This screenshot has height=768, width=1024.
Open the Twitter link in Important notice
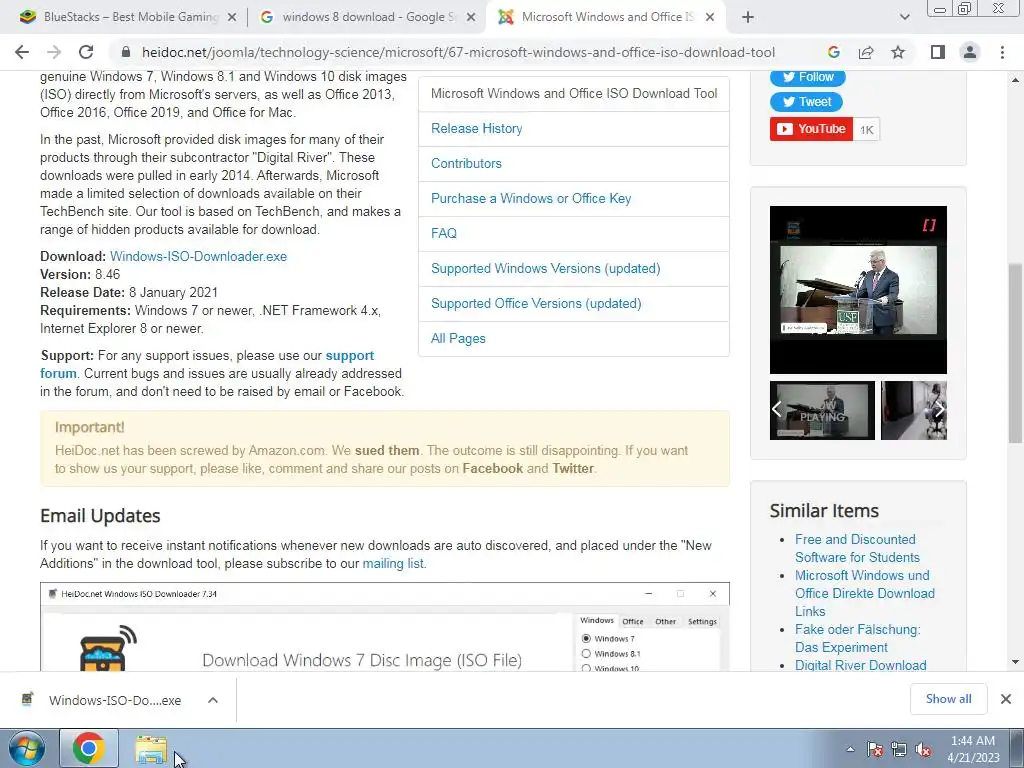[x=573, y=468]
